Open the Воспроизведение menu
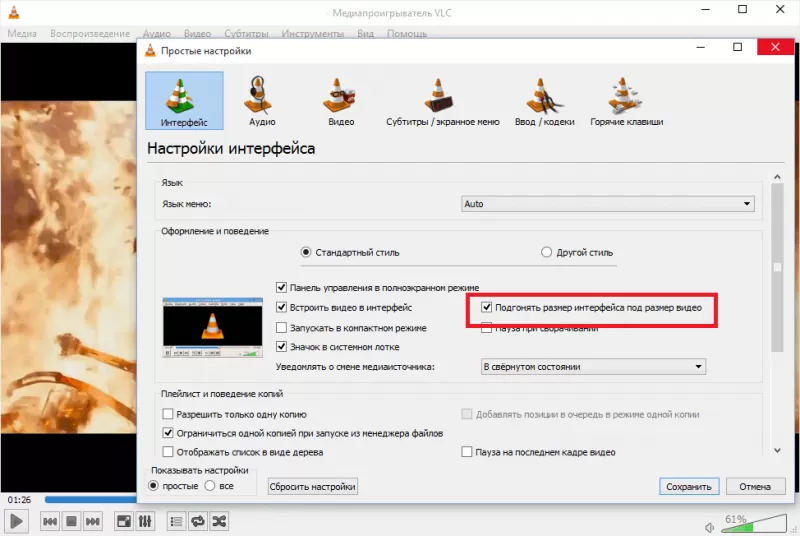The height and width of the screenshot is (536, 800). 90,34
